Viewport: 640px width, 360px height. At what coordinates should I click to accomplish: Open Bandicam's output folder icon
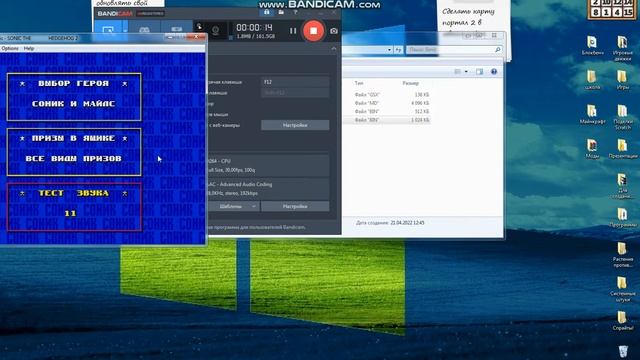[x=281, y=13]
